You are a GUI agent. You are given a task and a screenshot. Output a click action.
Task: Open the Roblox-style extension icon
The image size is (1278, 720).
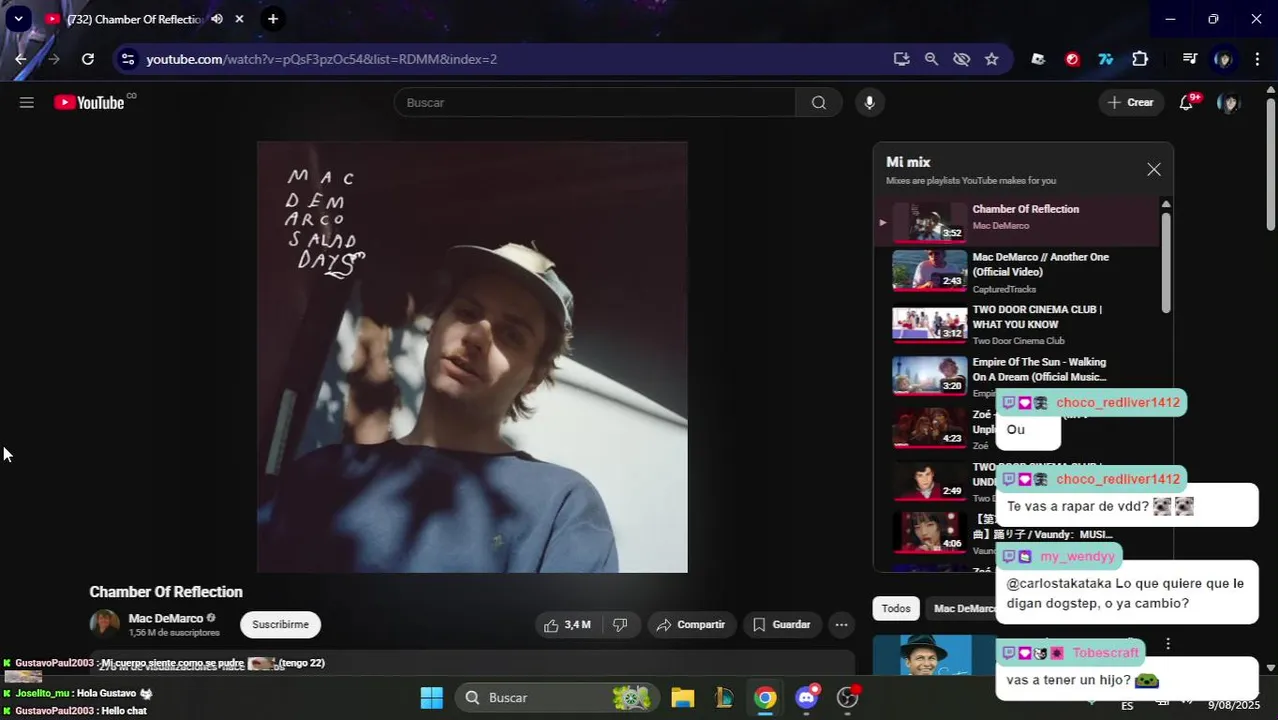(1038, 59)
